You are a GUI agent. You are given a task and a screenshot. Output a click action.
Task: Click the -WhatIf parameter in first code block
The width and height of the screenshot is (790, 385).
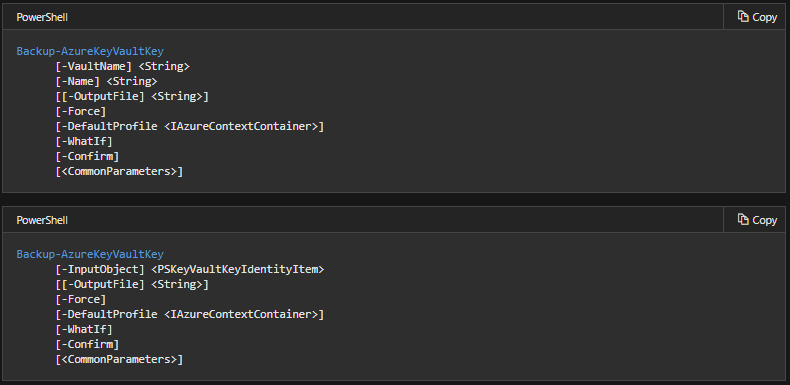pyautogui.click(x=84, y=141)
